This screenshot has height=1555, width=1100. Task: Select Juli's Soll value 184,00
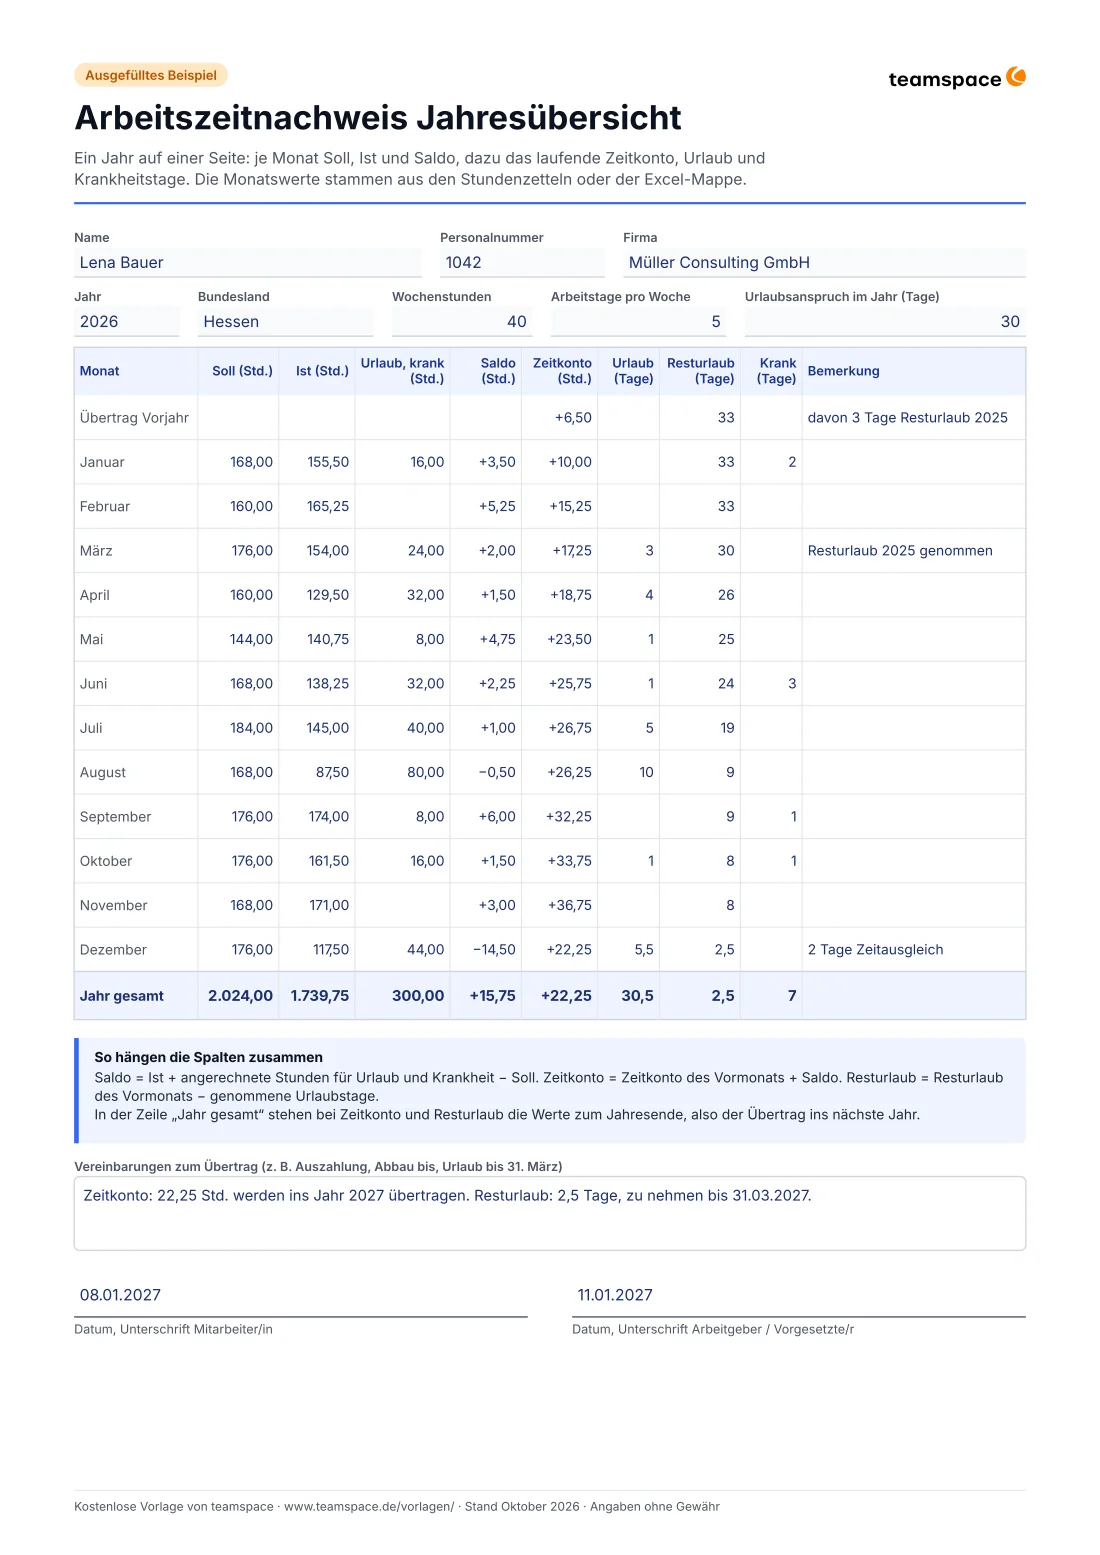click(x=251, y=728)
